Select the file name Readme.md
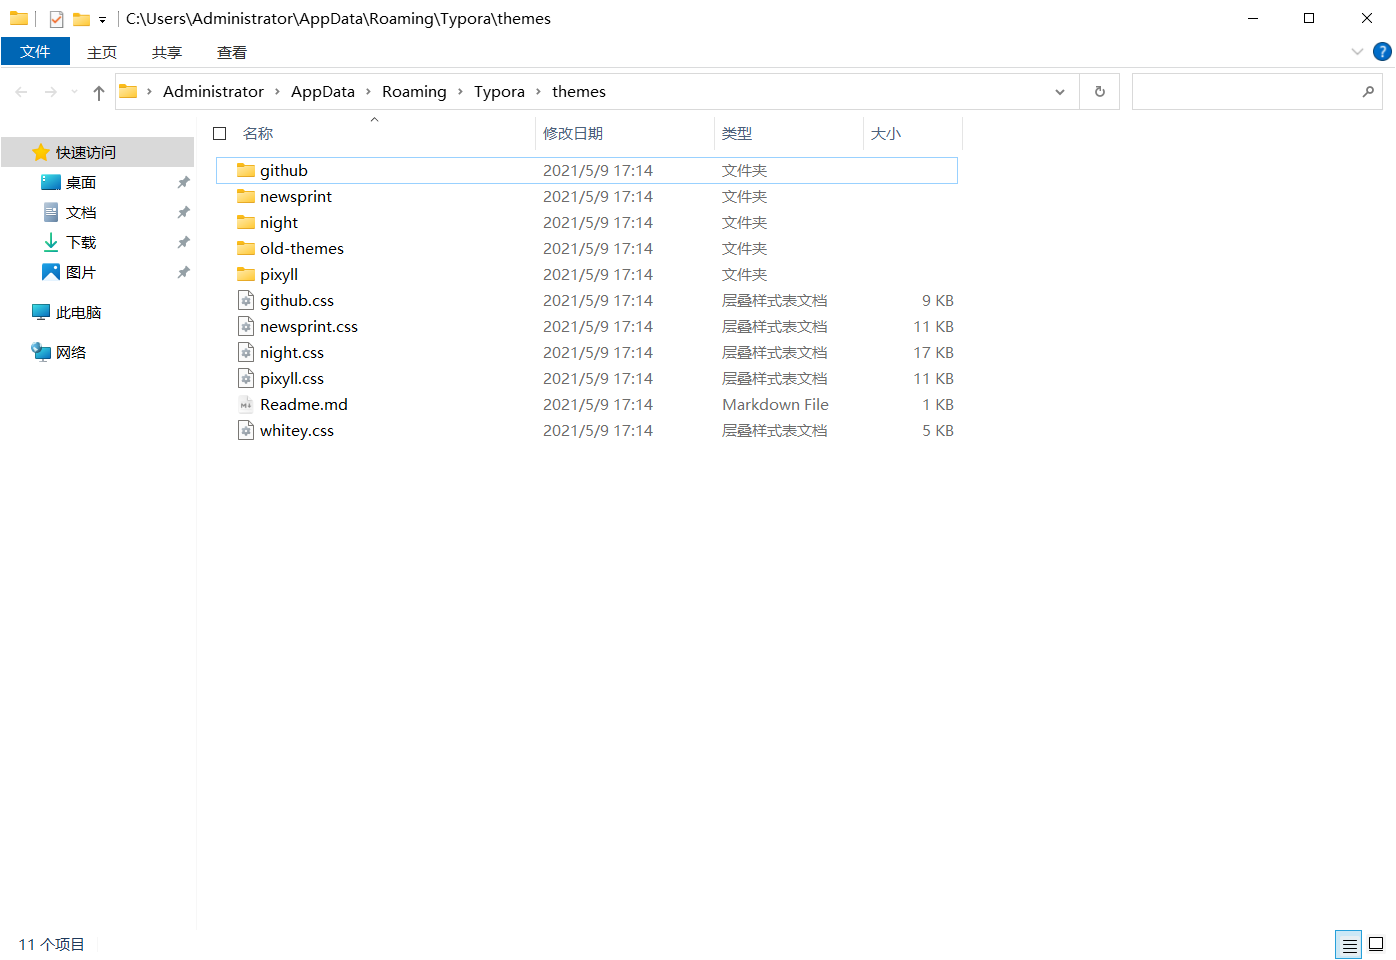The height and width of the screenshot is (960, 1396). [304, 404]
